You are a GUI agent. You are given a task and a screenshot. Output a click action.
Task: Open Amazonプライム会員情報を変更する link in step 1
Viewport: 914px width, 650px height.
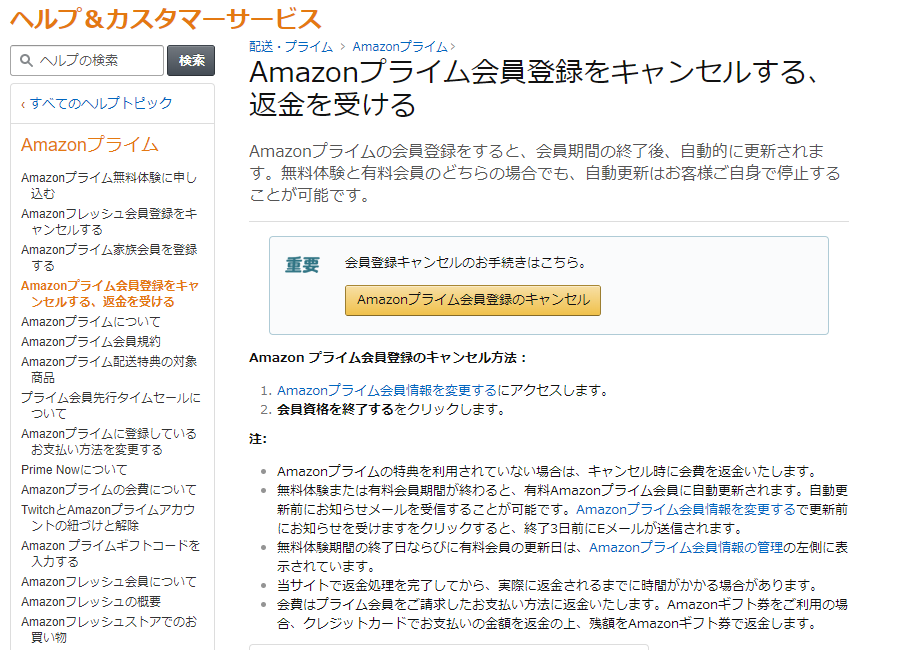(386, 391)
